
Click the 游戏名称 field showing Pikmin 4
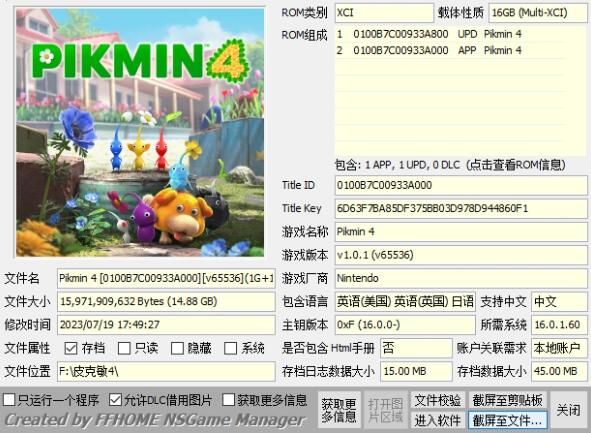click(461, 232)
